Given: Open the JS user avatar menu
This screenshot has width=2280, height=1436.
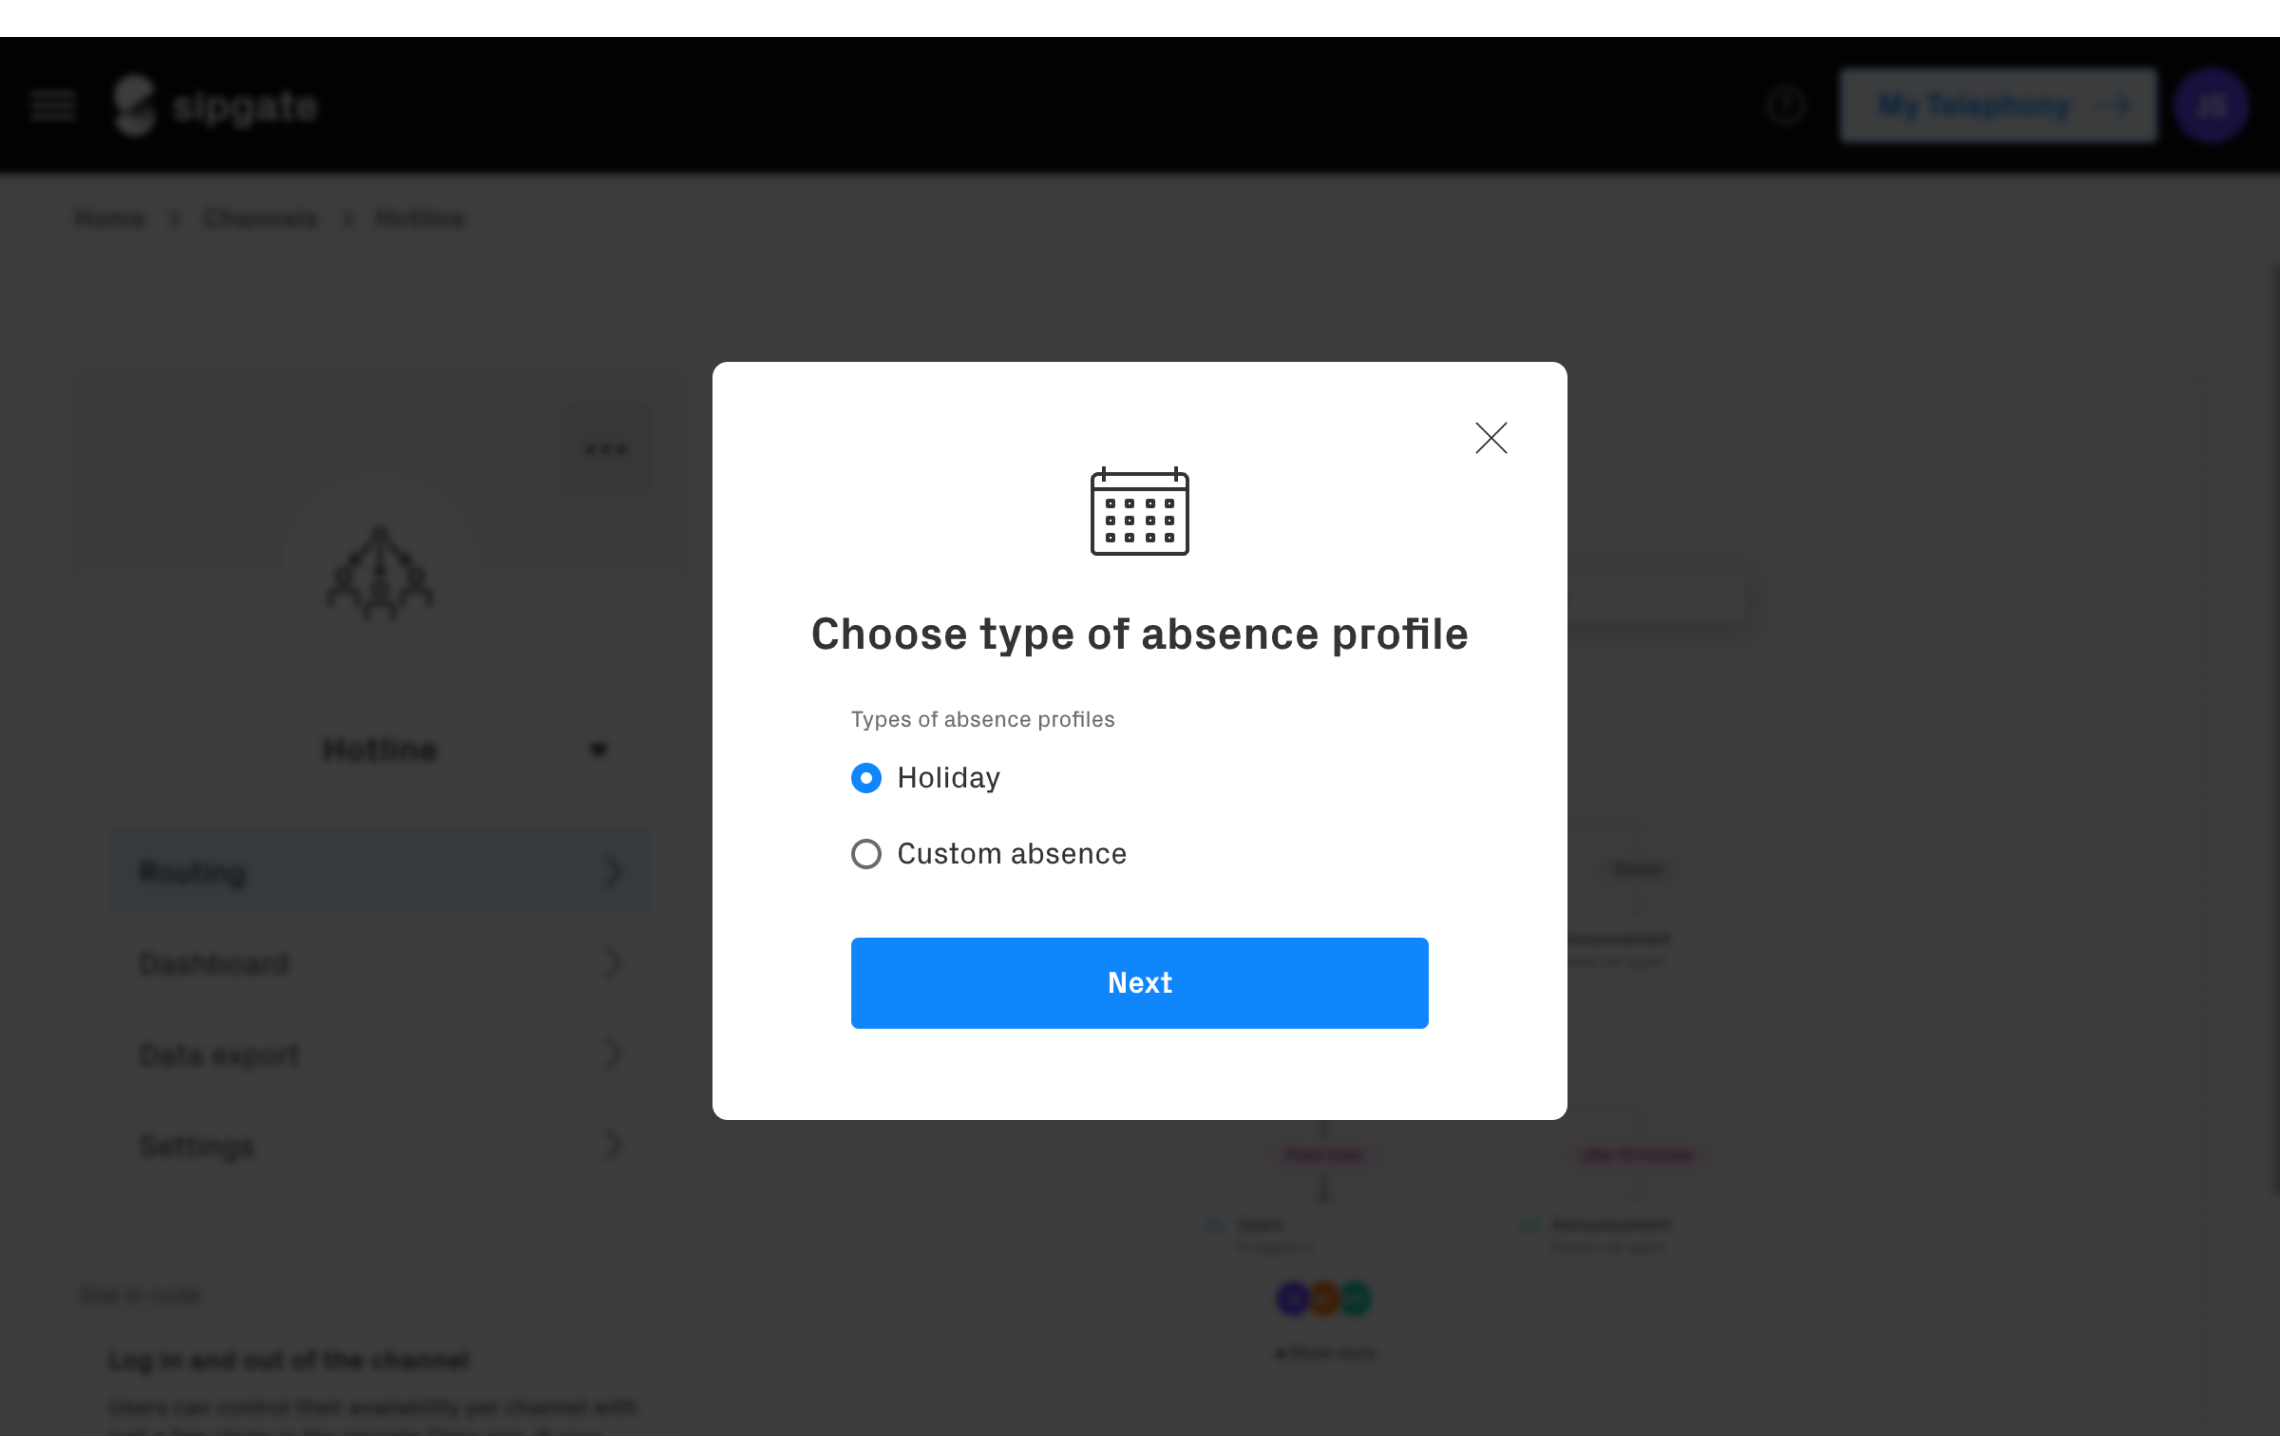Looking at the screenshot, I should tap(2211, 105).
